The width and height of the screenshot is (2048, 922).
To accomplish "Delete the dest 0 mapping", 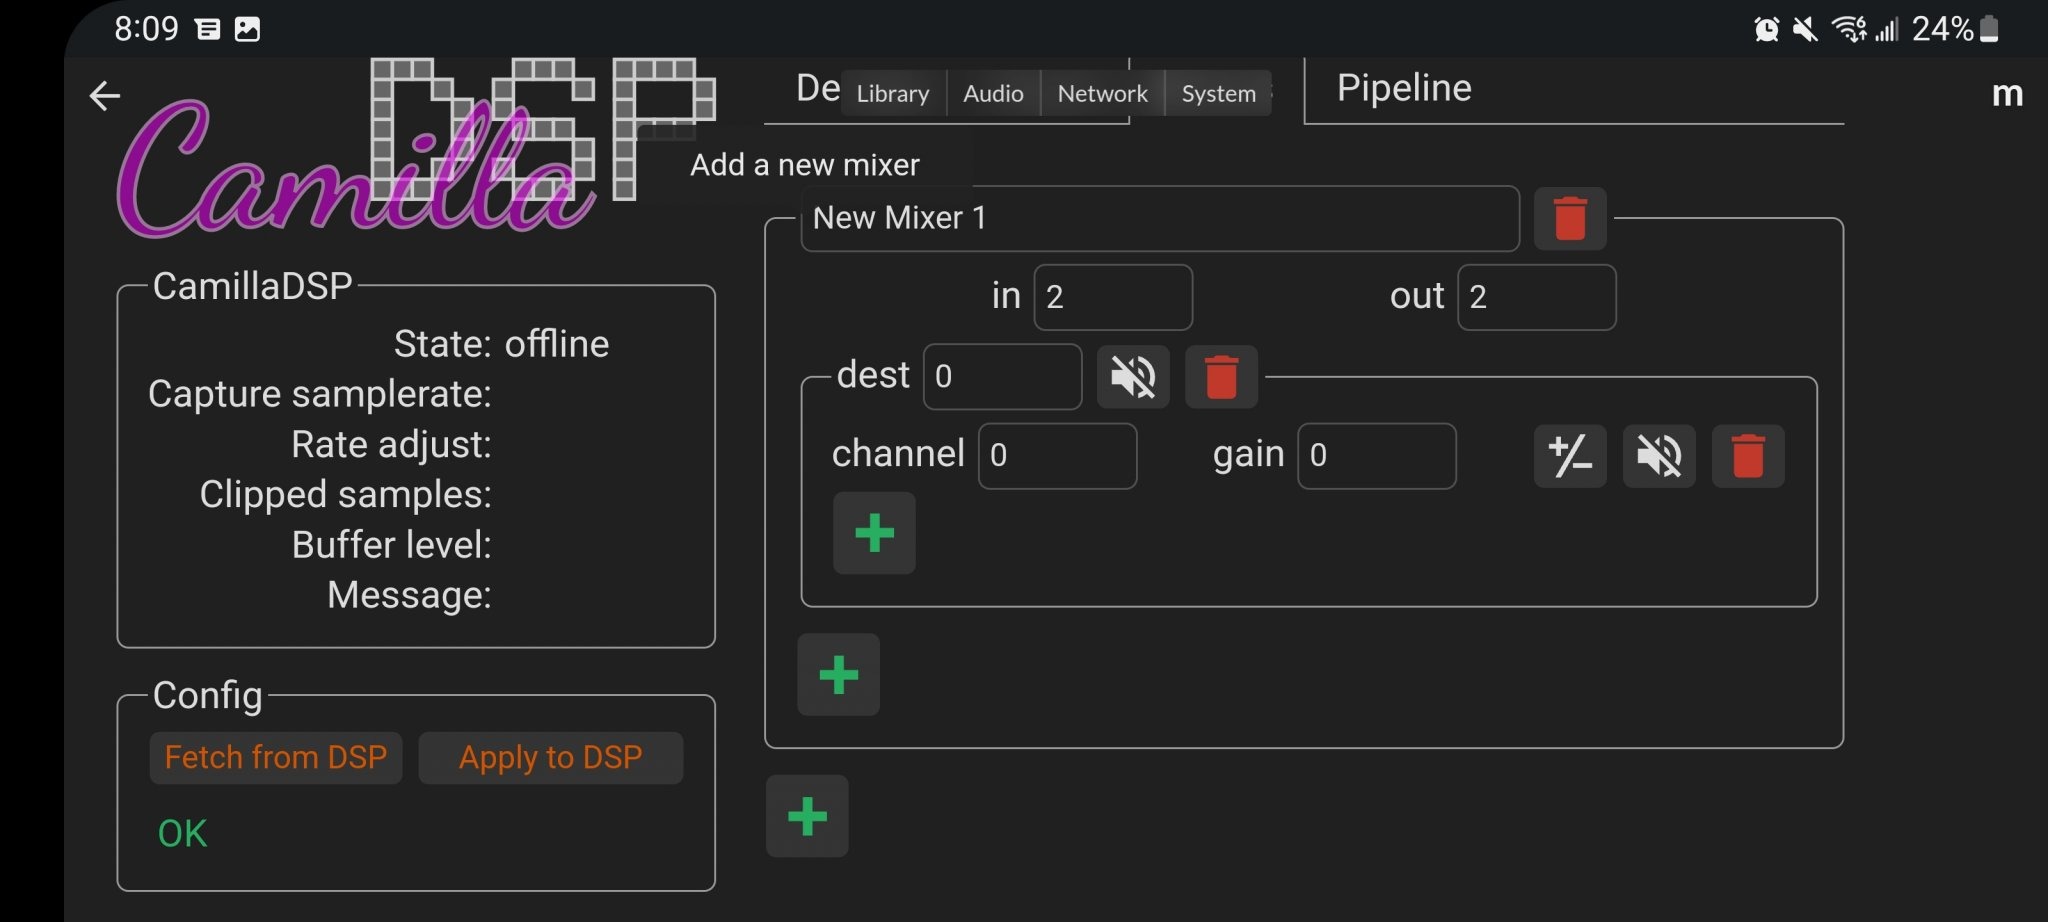I will coord(1221,377).
